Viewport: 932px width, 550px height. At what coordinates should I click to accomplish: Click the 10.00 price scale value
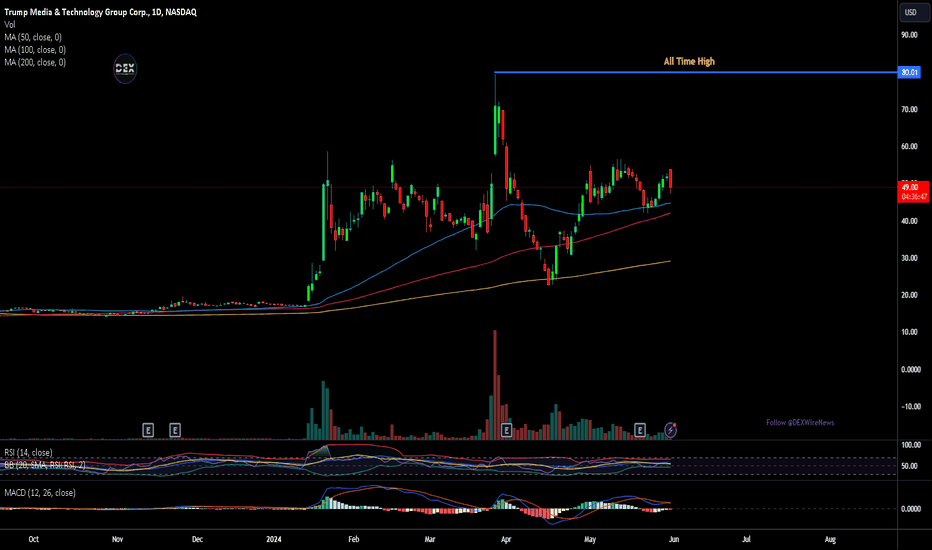click(x=909, y=332)
